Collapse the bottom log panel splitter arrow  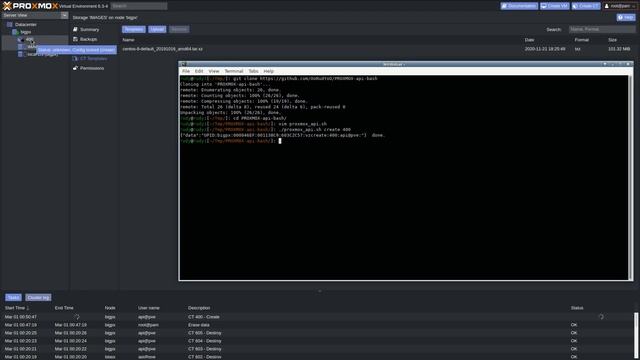(320, 291)
